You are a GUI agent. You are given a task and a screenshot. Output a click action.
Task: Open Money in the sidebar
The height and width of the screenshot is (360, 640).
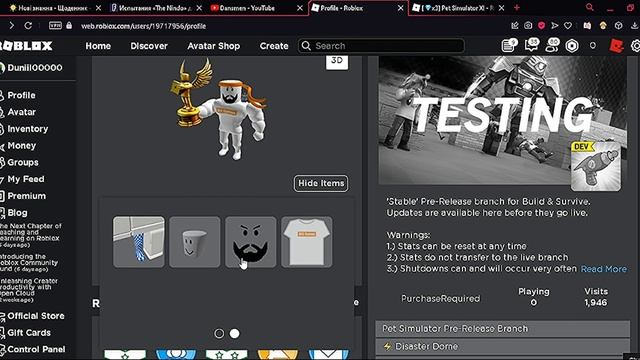click(21, 145)
